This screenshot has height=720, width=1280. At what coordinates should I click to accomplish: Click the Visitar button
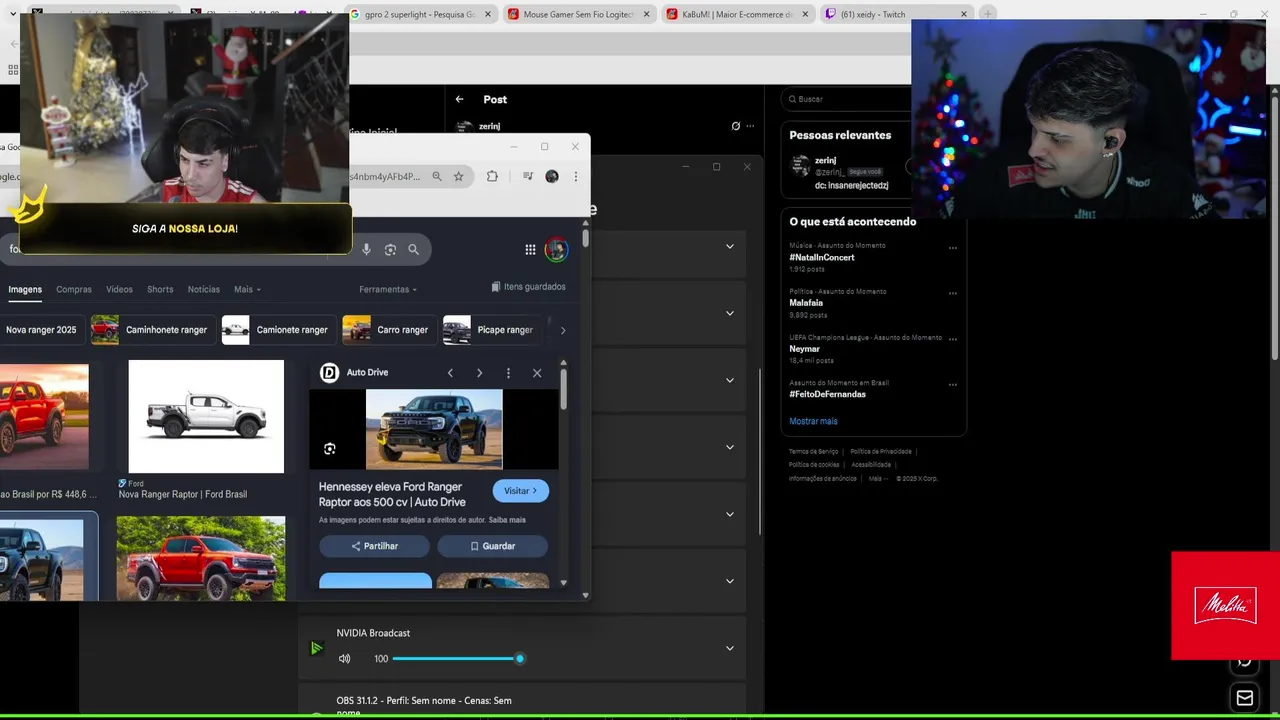520,491
